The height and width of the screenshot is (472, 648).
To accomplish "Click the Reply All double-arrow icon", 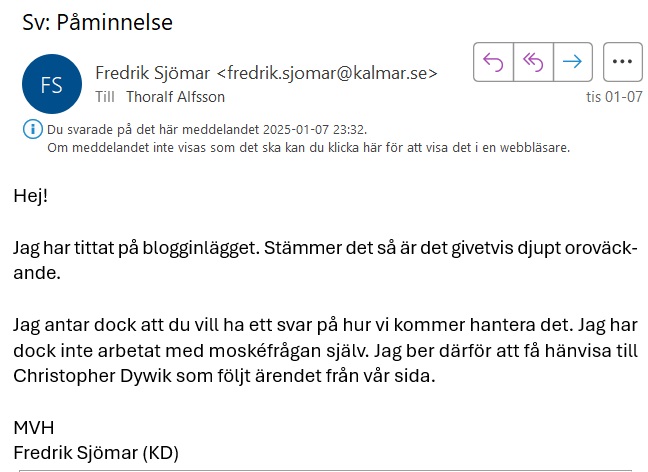I will coord(533,62).
